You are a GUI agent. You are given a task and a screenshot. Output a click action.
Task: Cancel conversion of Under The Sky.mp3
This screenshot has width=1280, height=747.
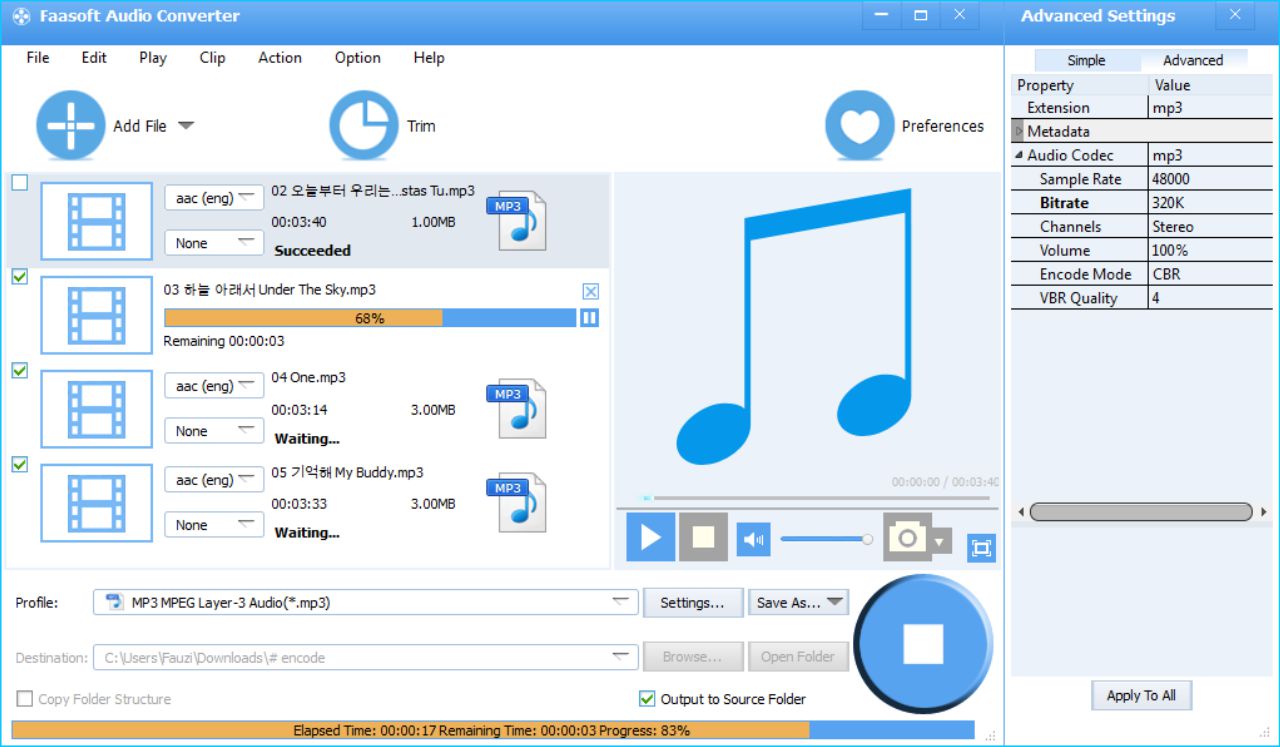(590, 291)
